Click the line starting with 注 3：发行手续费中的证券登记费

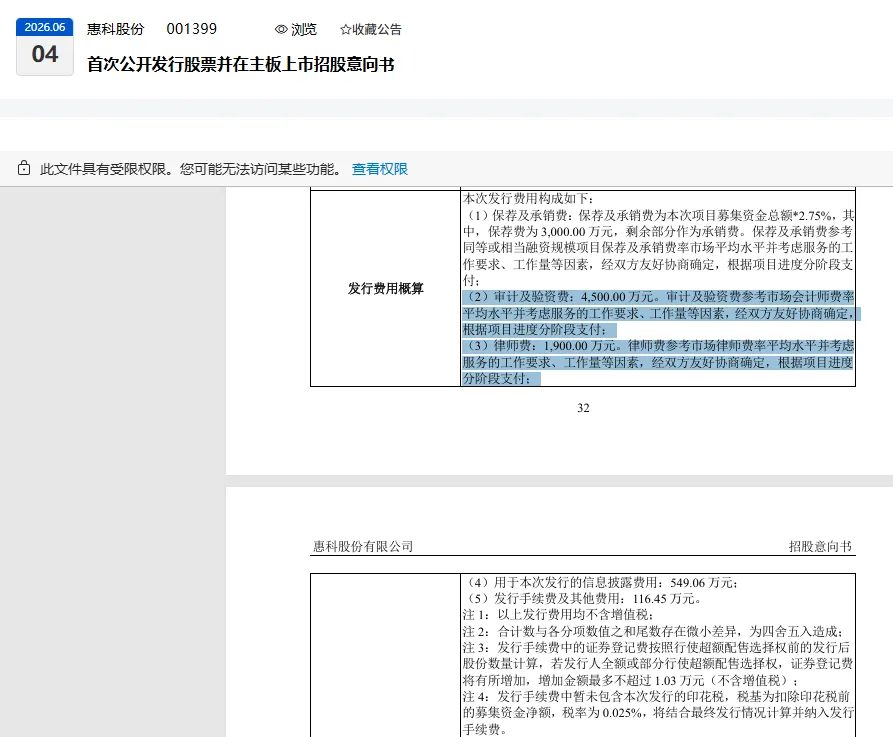click(657, 648)
